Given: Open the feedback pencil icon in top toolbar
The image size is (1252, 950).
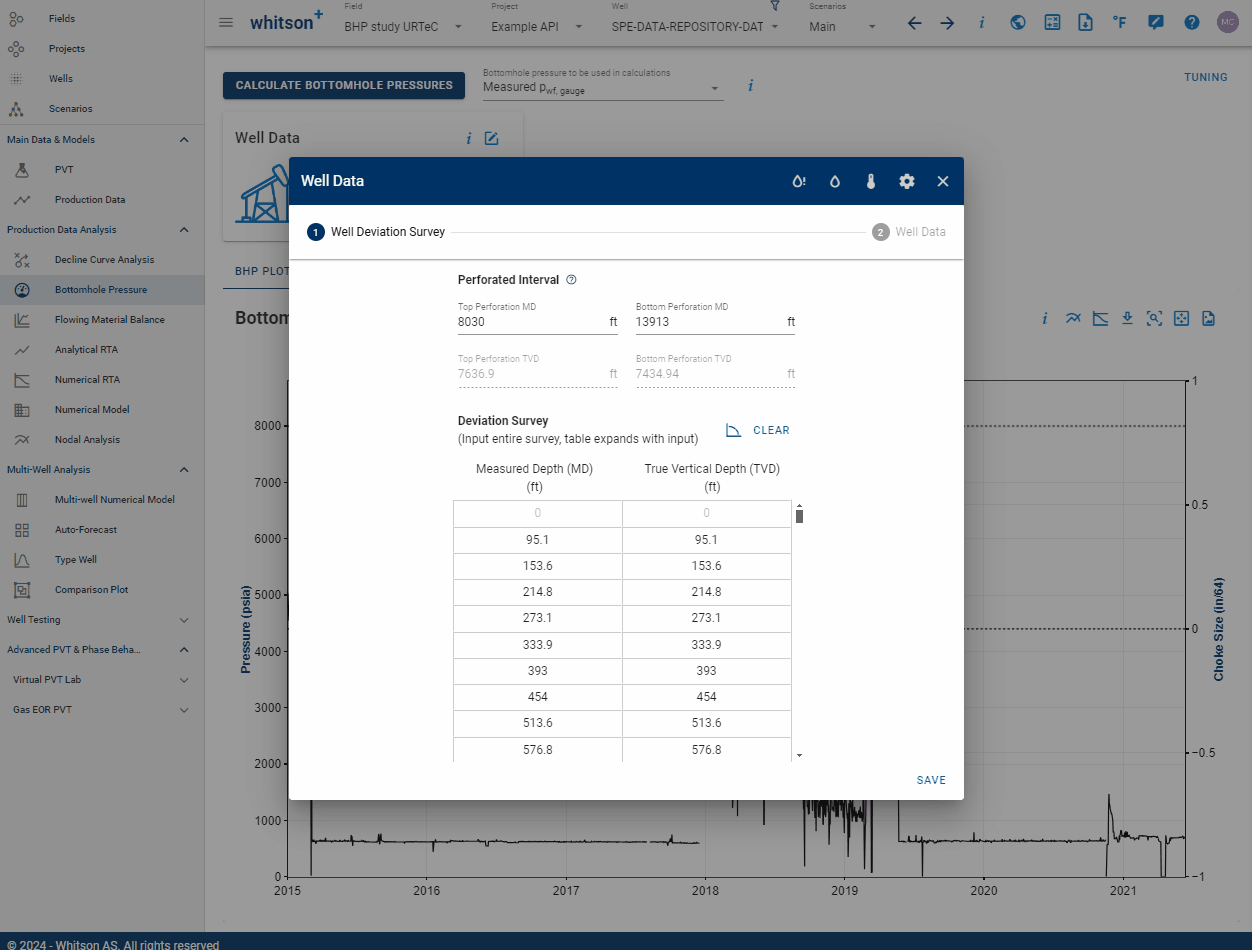Looking at the screenshot, I should [1156, 22].
